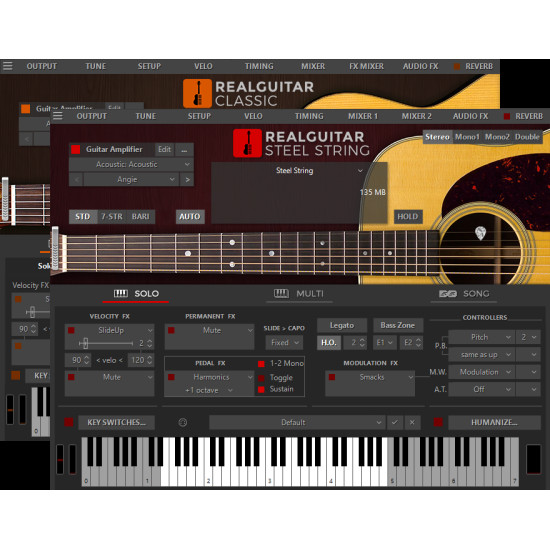Open Audio FX tab in Steel String
Screen dimensions: 550x550
tap(470, 116)
